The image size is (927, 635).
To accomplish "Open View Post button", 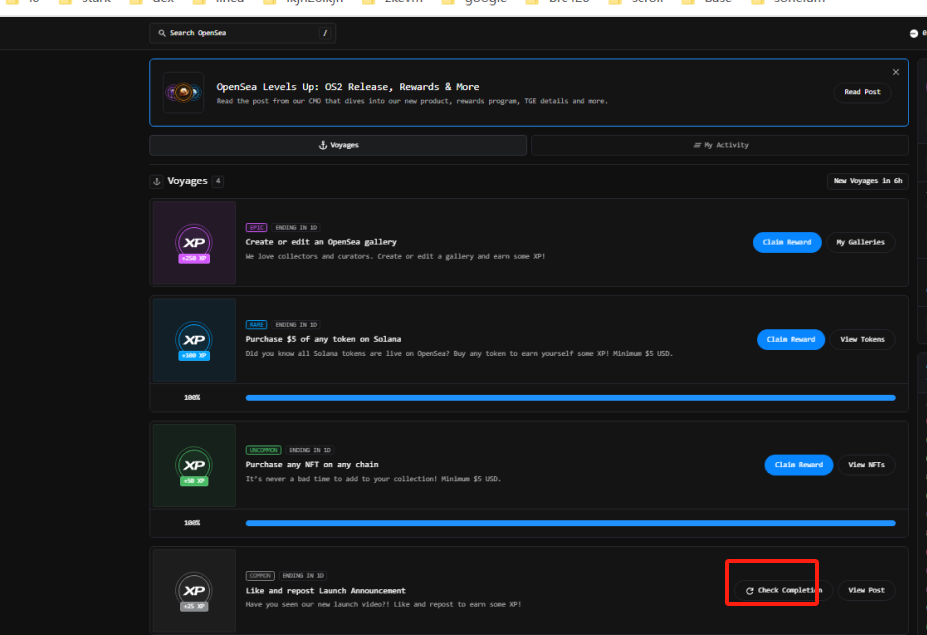I will tap(866, 590).
